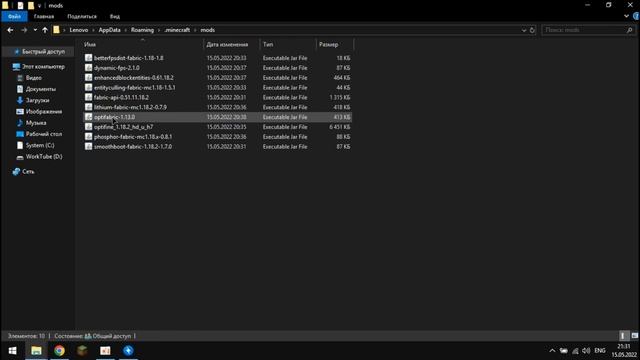Viewport: 640px width, 360px height.
Task: Expand the ribbon with chevron
Action: (x=626, y=16)
